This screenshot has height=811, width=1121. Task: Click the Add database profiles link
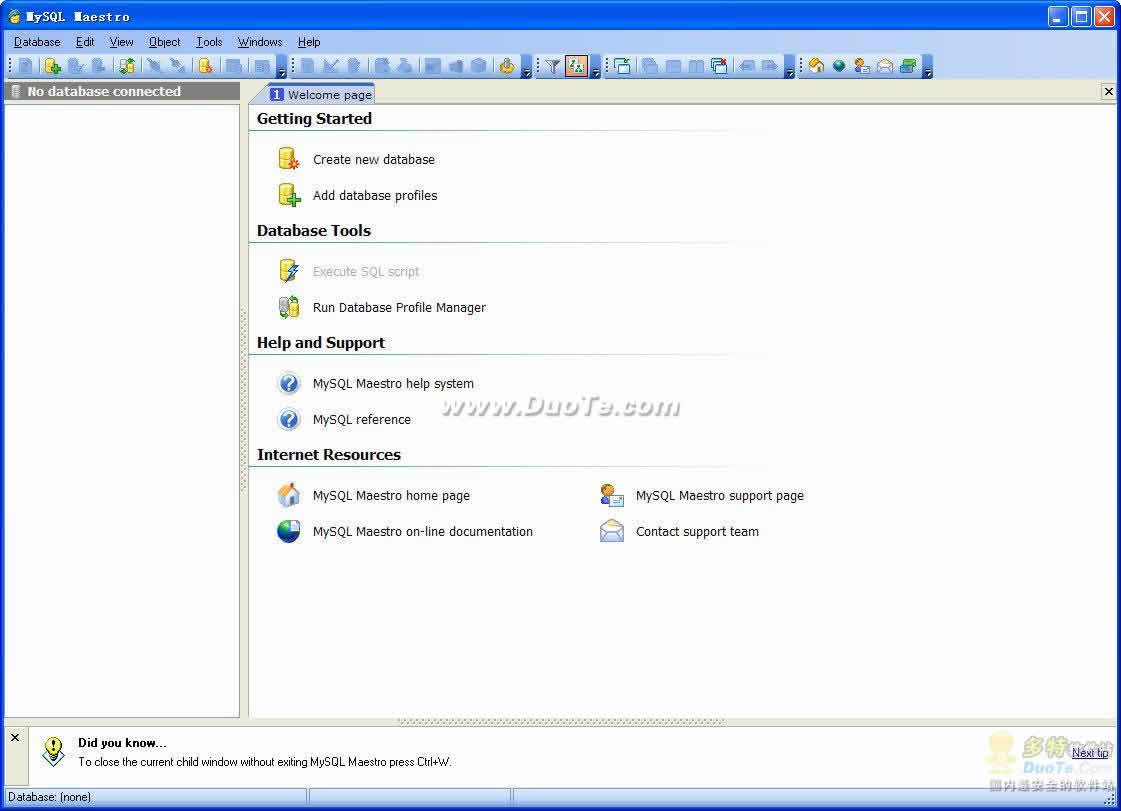click(375, 195)
